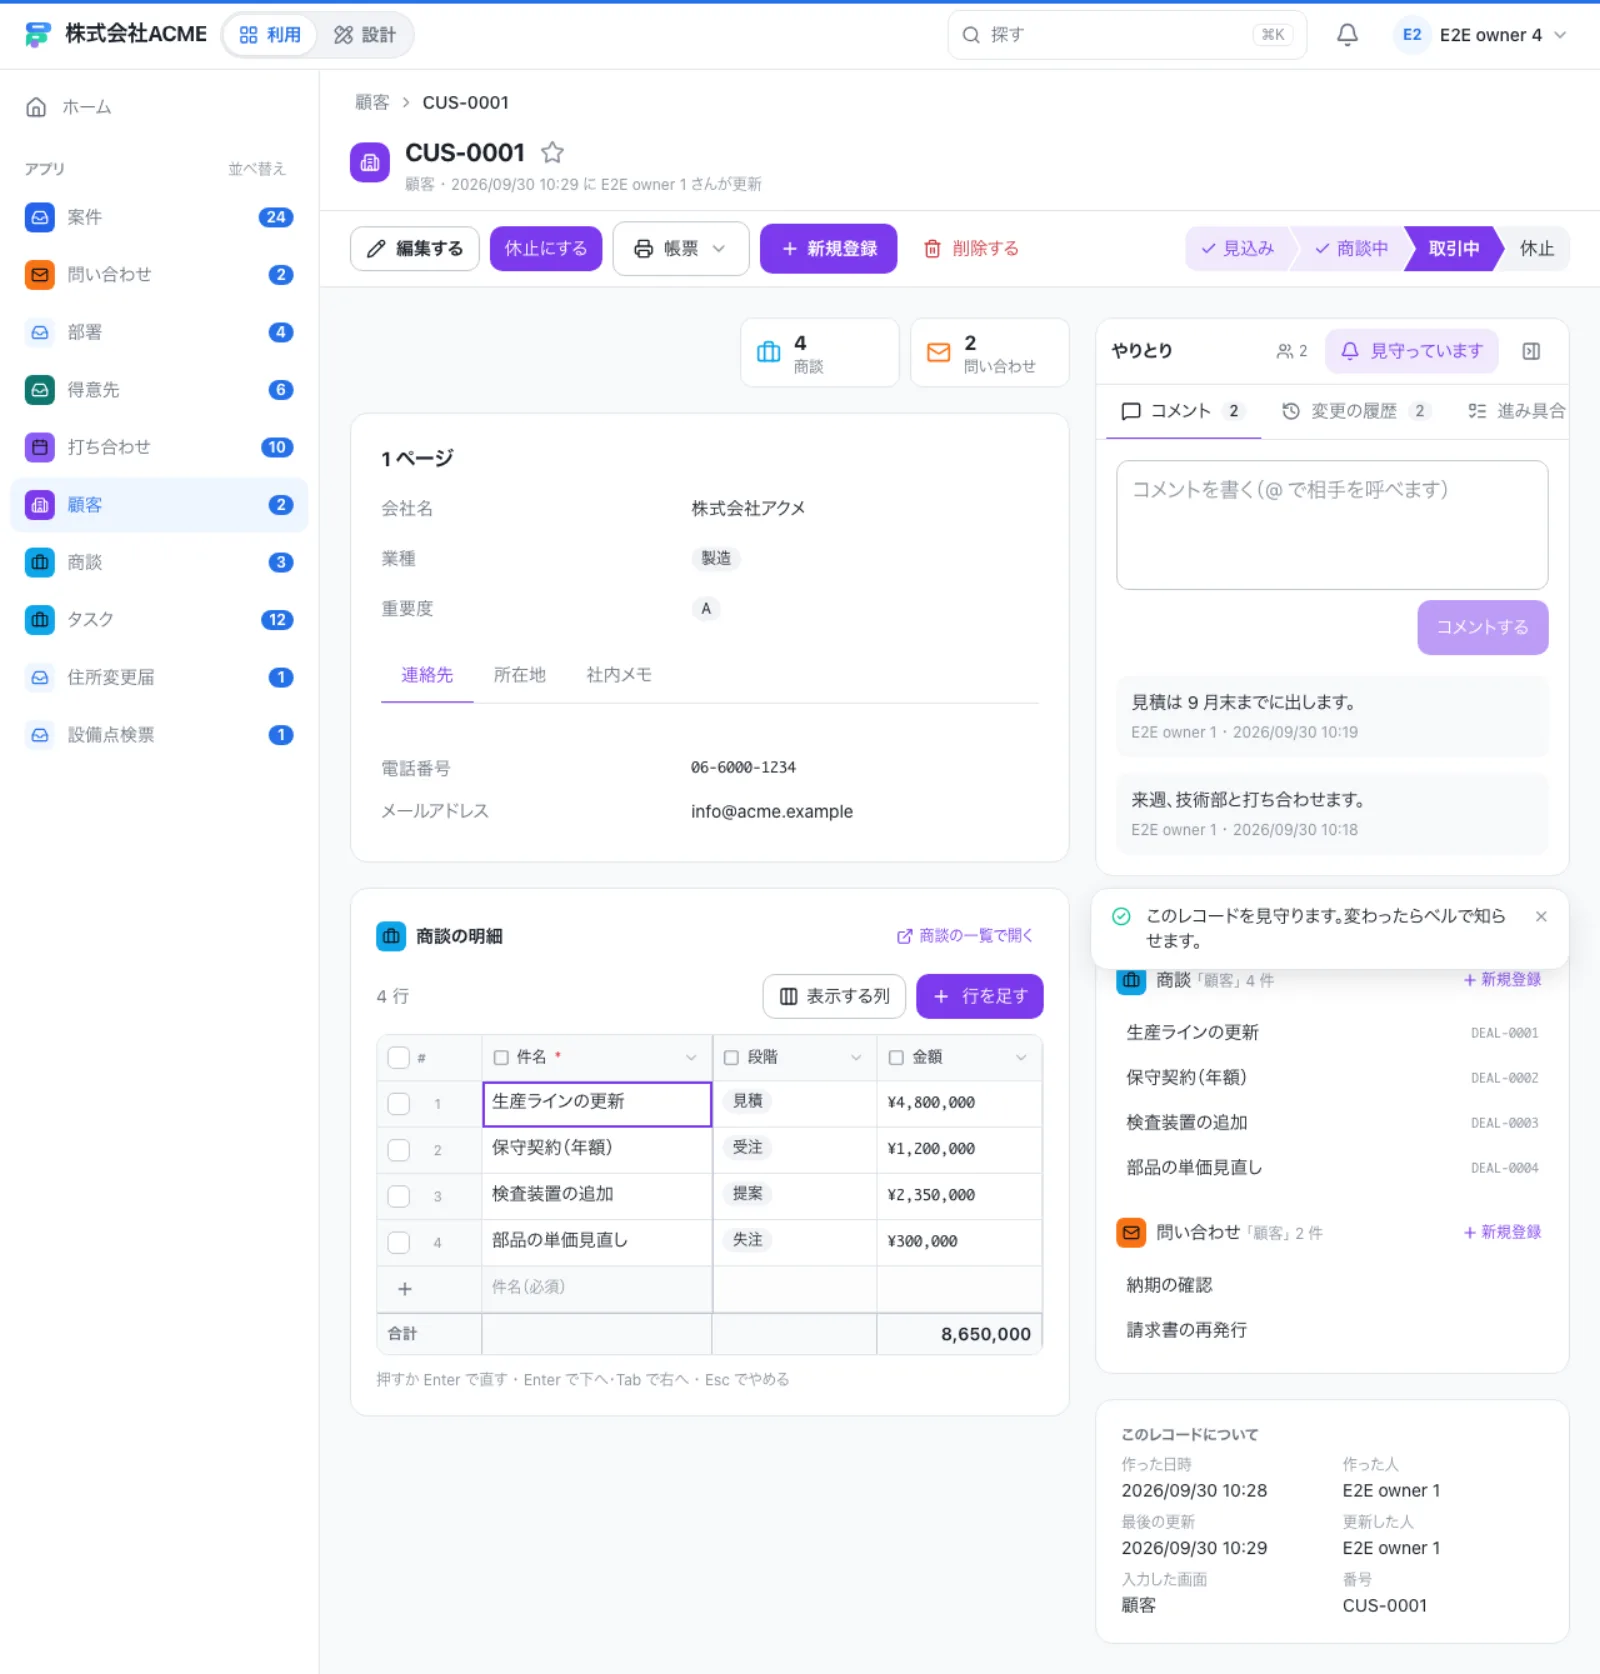This screenshot has width=1600, height=1674.
Task: Open the 表示する列 column chooser
Action: pyautogui.click(x=834, y=996)
